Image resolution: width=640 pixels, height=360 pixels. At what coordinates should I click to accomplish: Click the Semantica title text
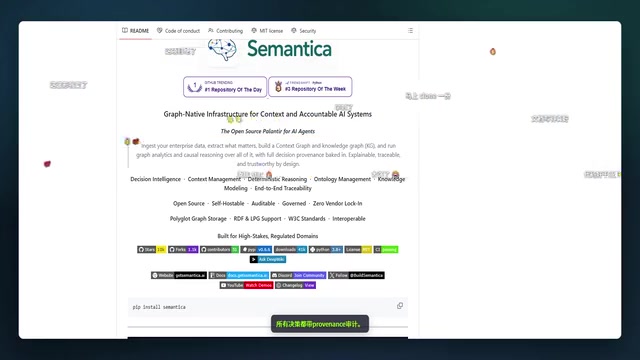289,49
